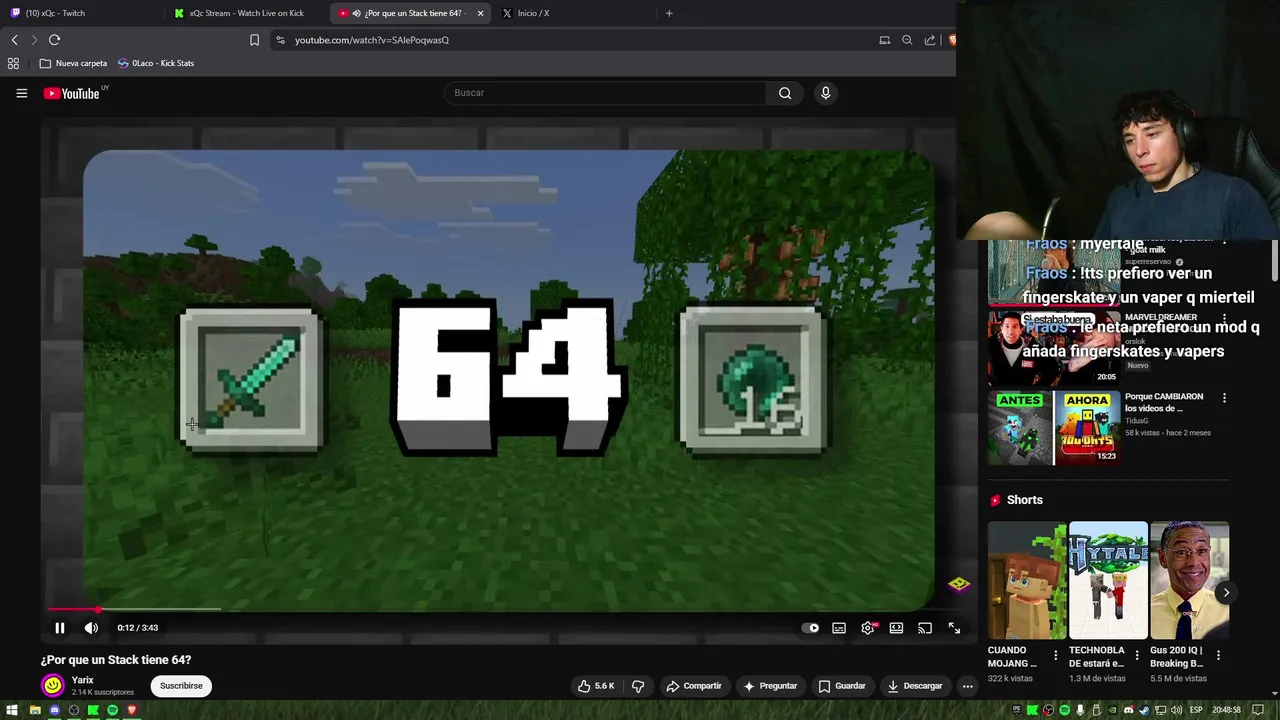Click the video title '¿Por que un Stack tiene 64?'
Viewport: 1280px width, 720px height.
(x=116, y=660)
